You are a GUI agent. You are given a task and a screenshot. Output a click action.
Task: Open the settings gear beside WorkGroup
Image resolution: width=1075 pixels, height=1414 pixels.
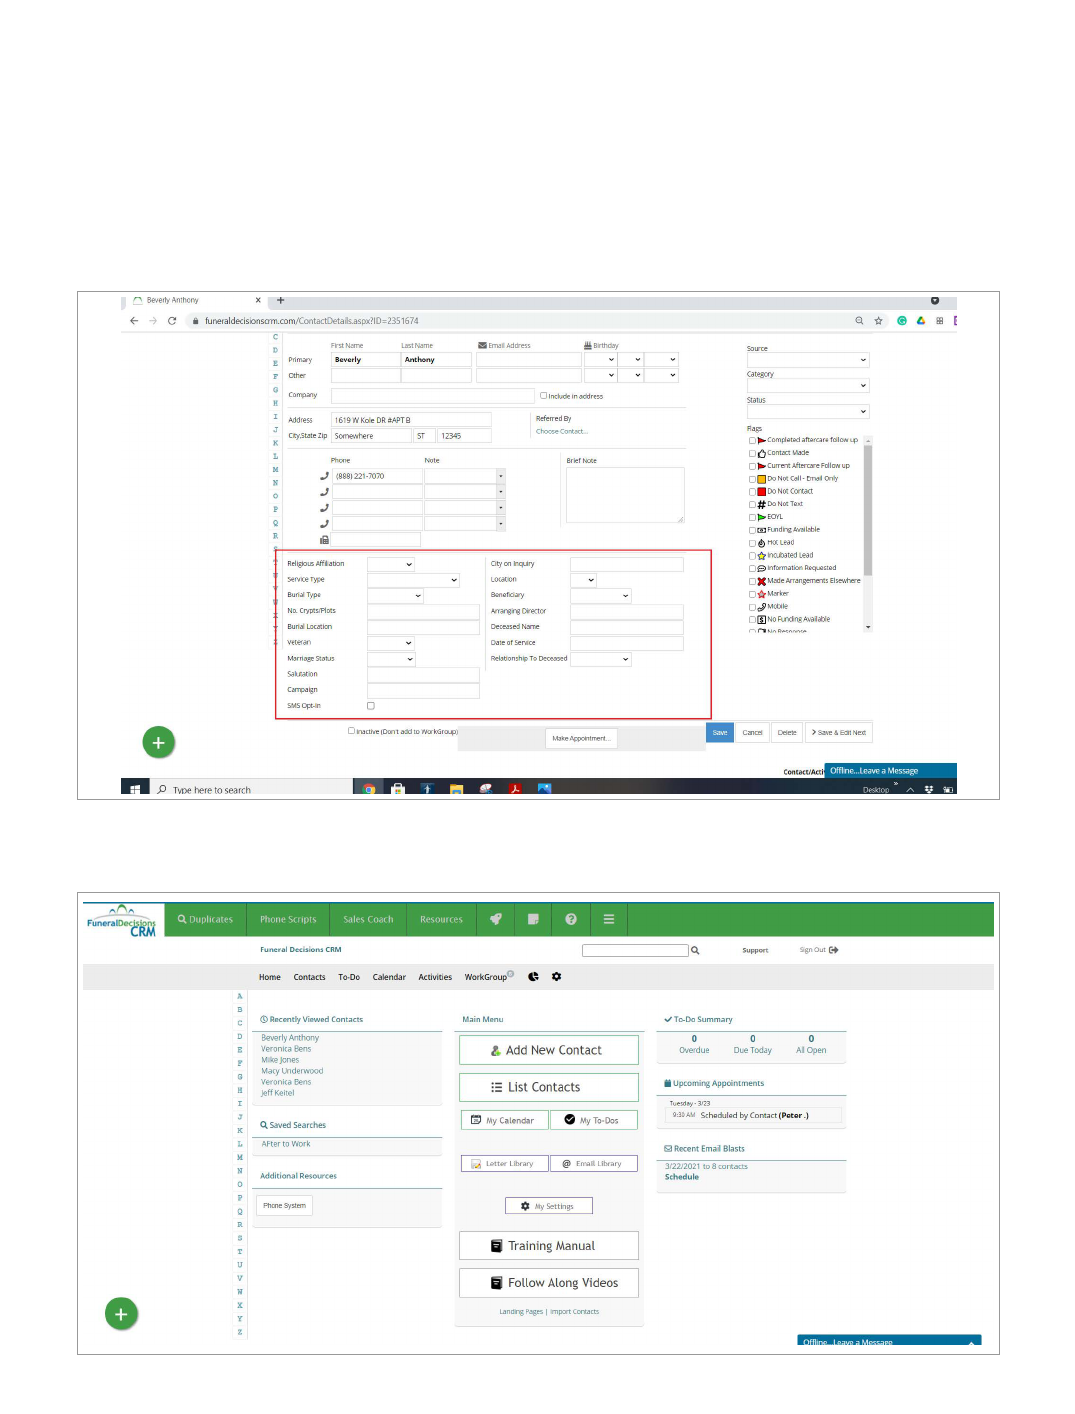pyautogui.click(x=557, y=977)
